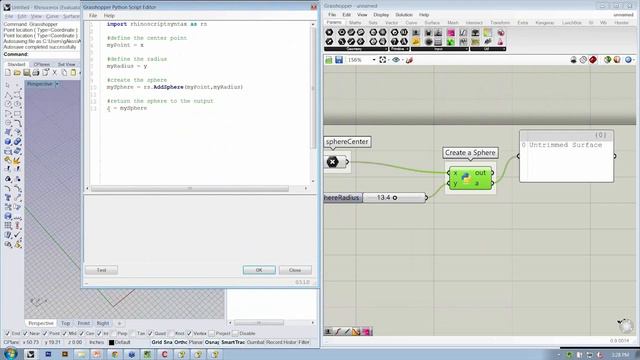640x360 pixels.
Task: Enable the Project osnap checkbox
Action: (211, 333)
